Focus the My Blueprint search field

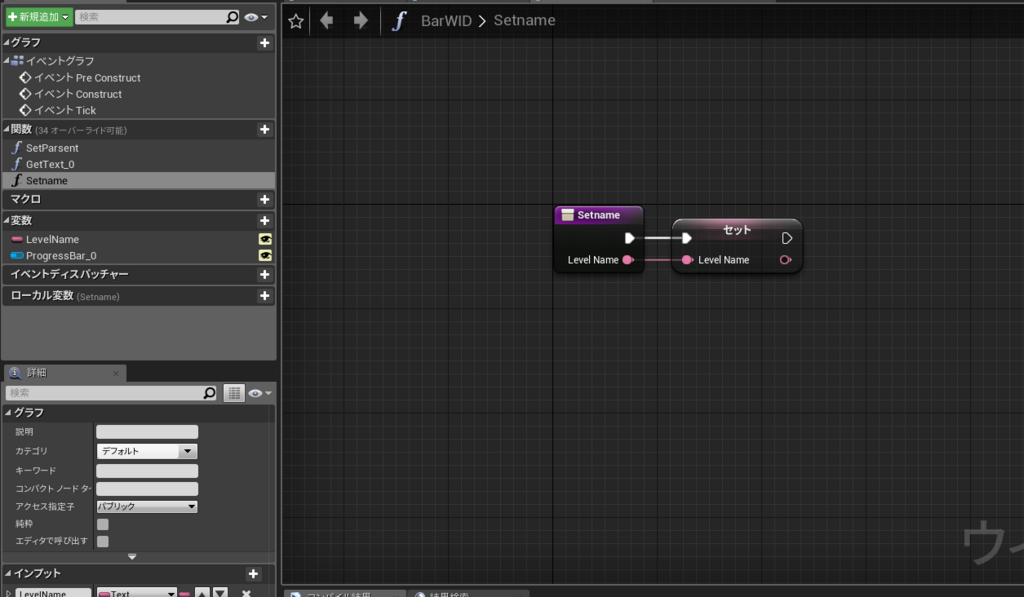point(150,17)
